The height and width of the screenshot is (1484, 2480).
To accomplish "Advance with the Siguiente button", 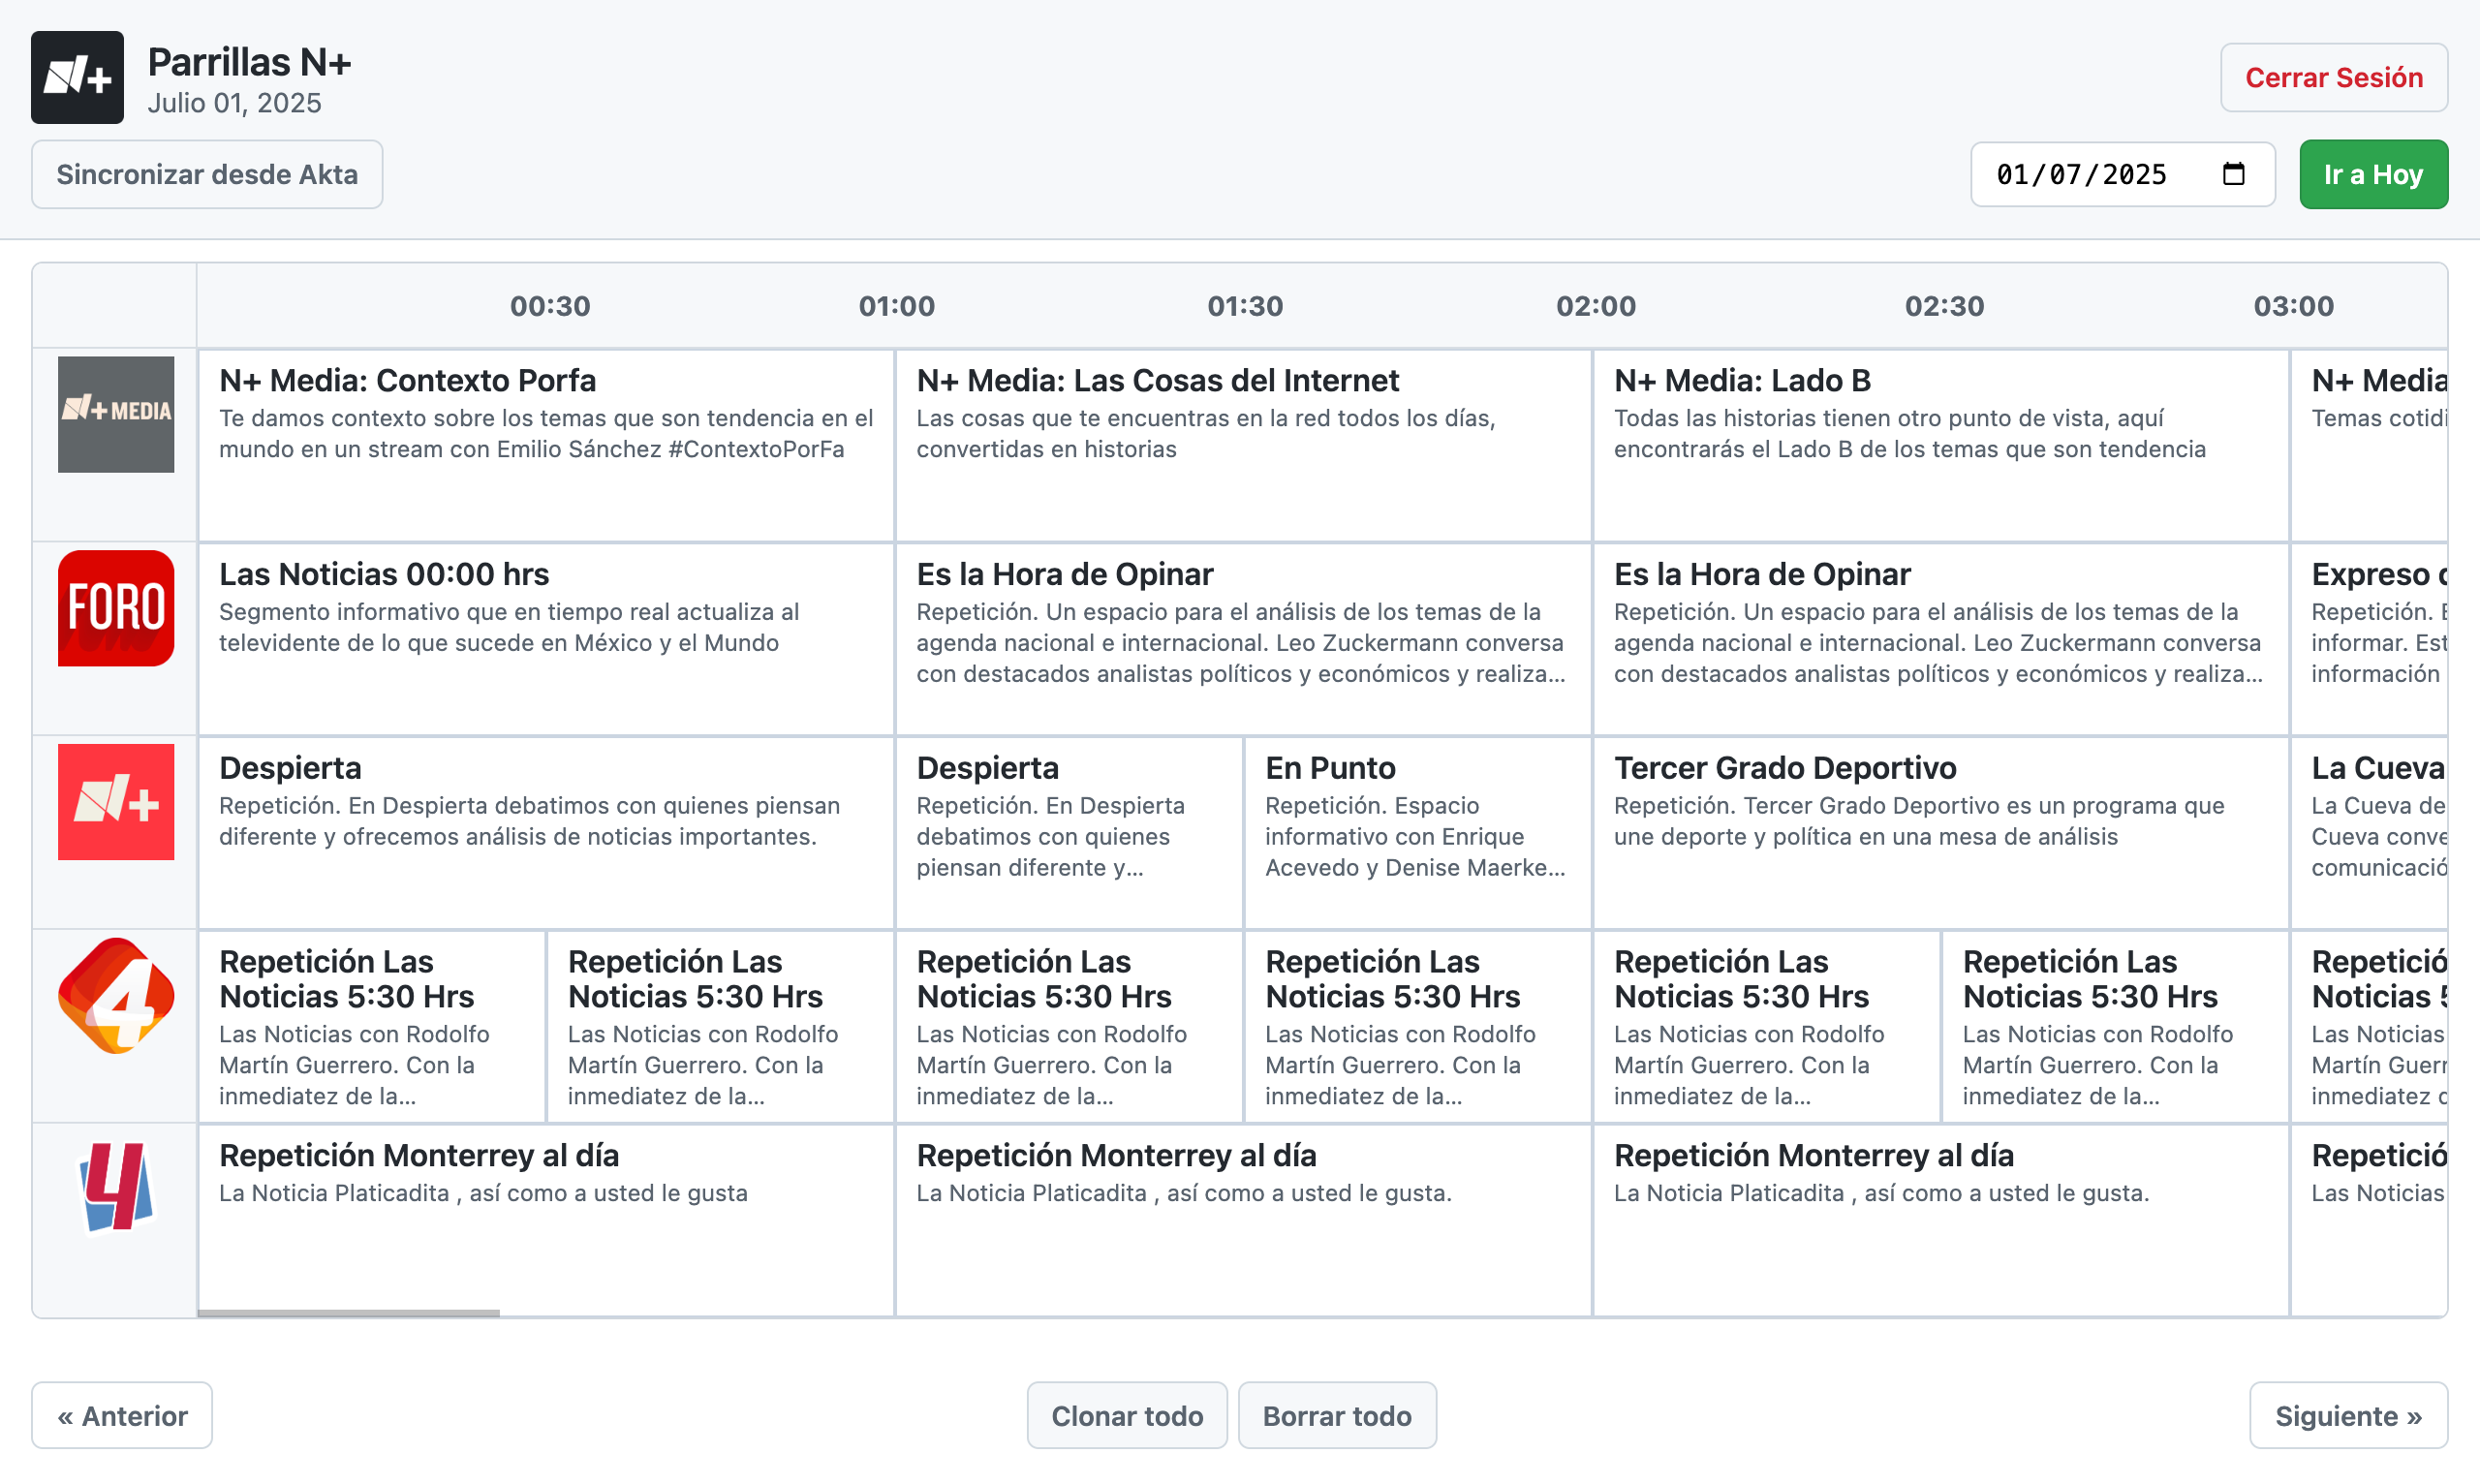I will pos(2349,1415).
